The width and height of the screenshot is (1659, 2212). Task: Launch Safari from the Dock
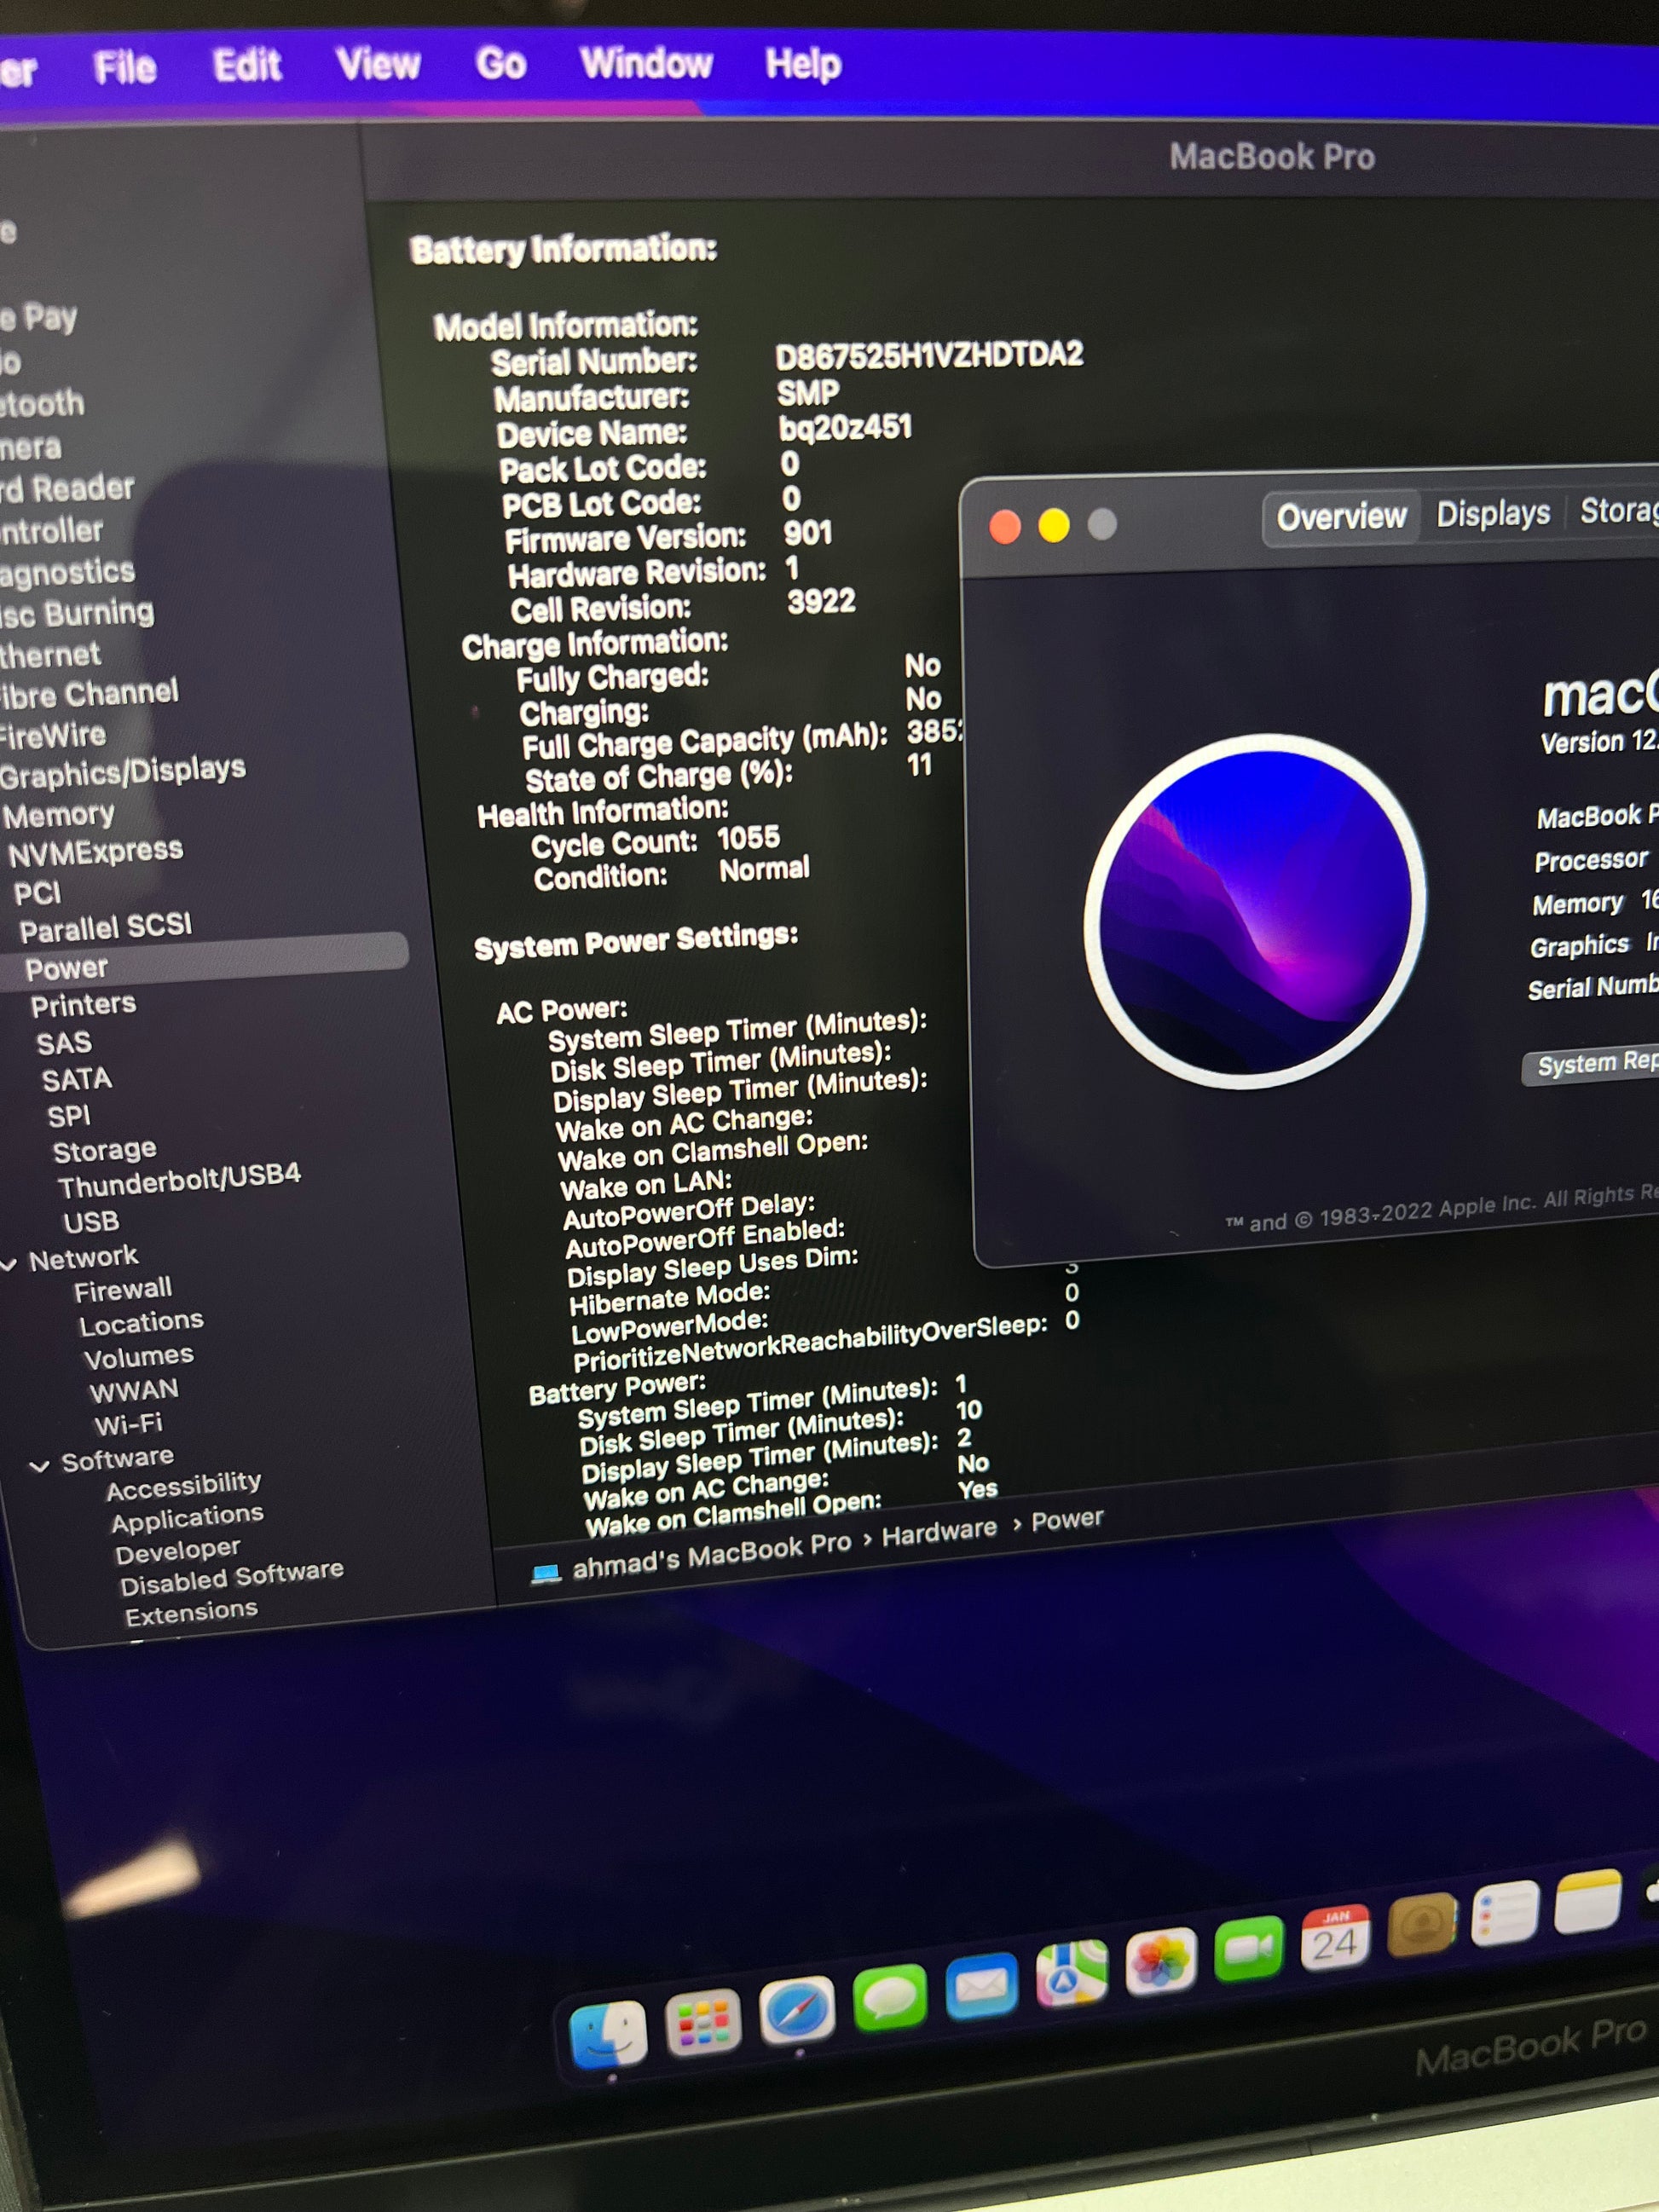pos(796,2010)
